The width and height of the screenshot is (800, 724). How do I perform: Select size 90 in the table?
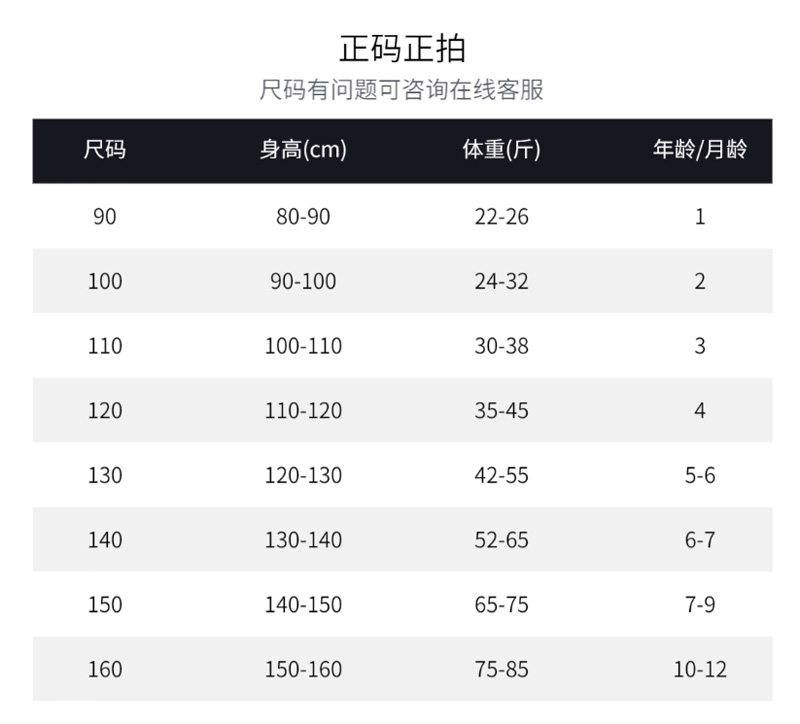pos(105,216)
